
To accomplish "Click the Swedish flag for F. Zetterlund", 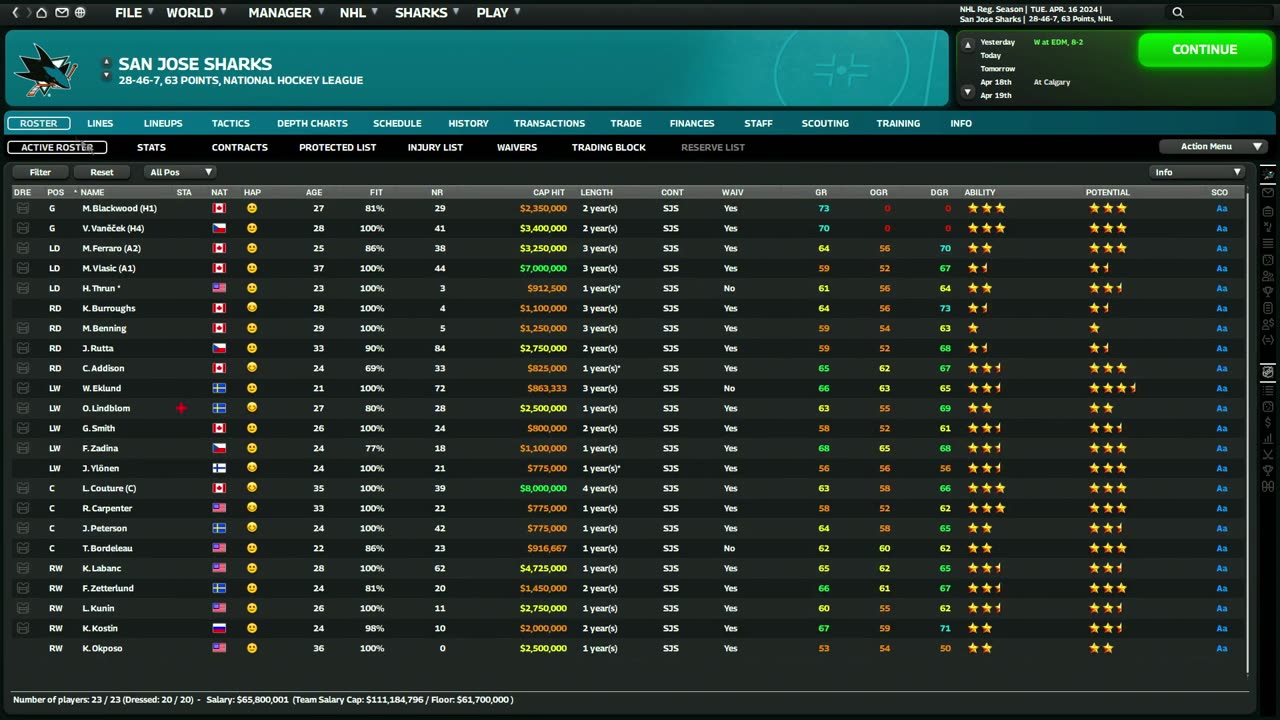I will (219, 588).
